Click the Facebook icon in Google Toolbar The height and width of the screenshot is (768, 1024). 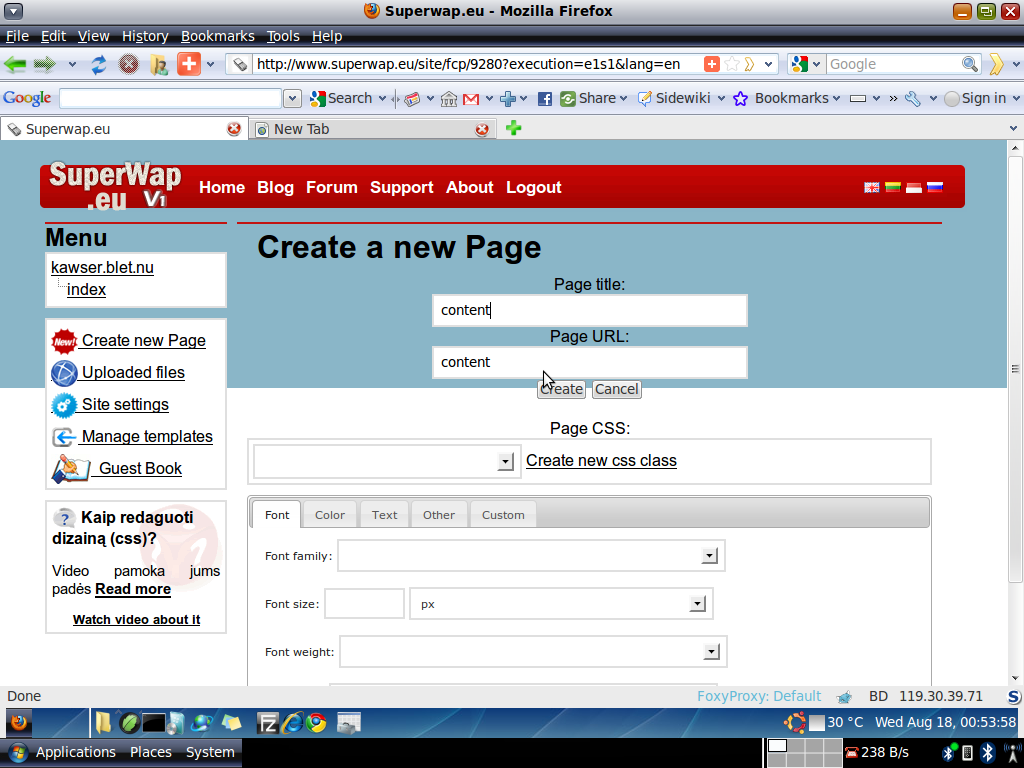[545, 99]
